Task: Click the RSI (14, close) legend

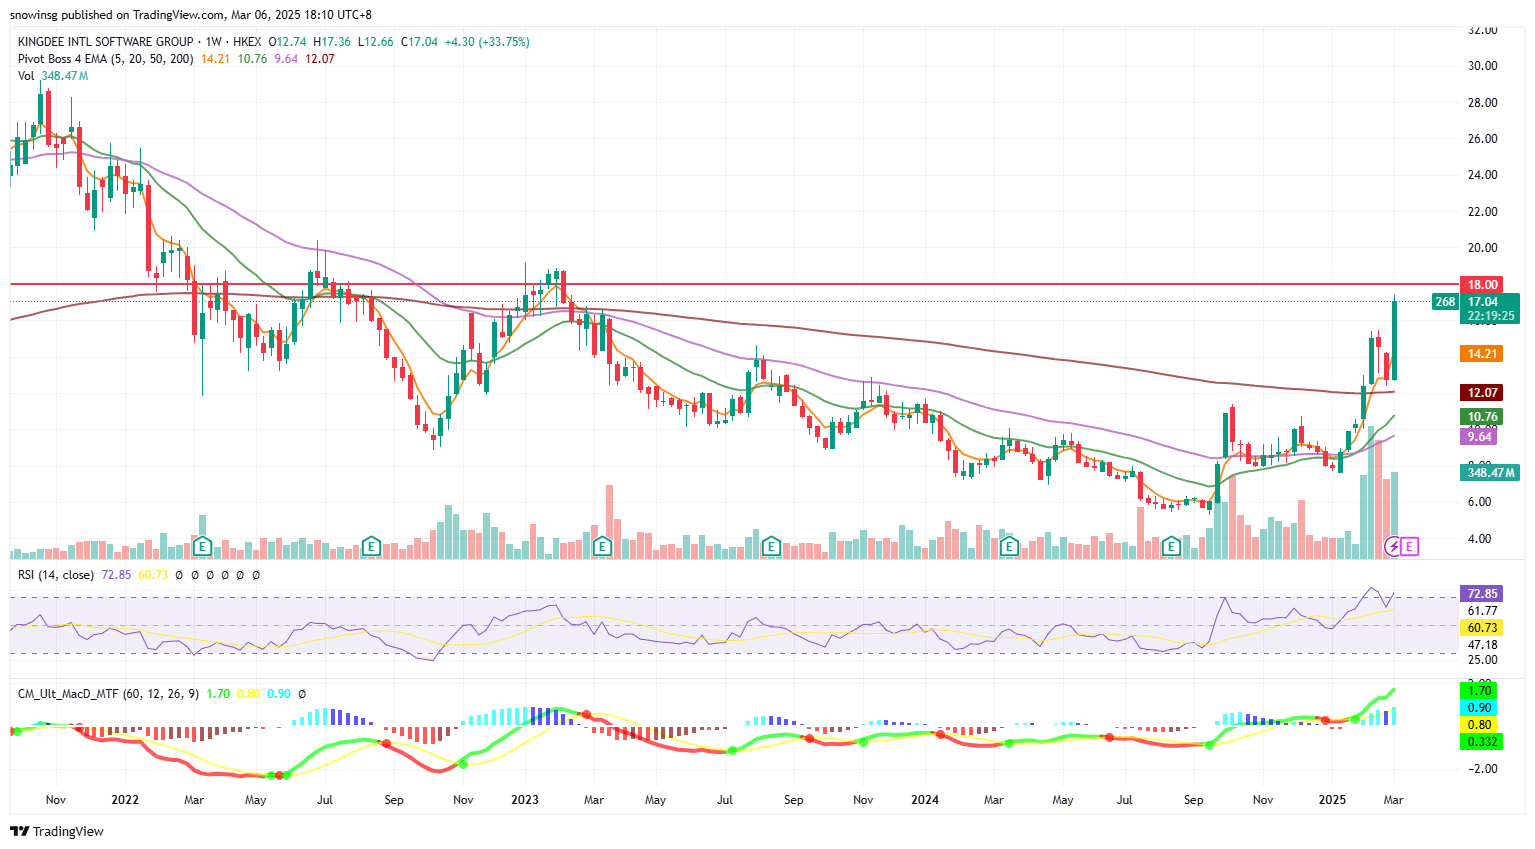Action: click(x=56, y=575)
